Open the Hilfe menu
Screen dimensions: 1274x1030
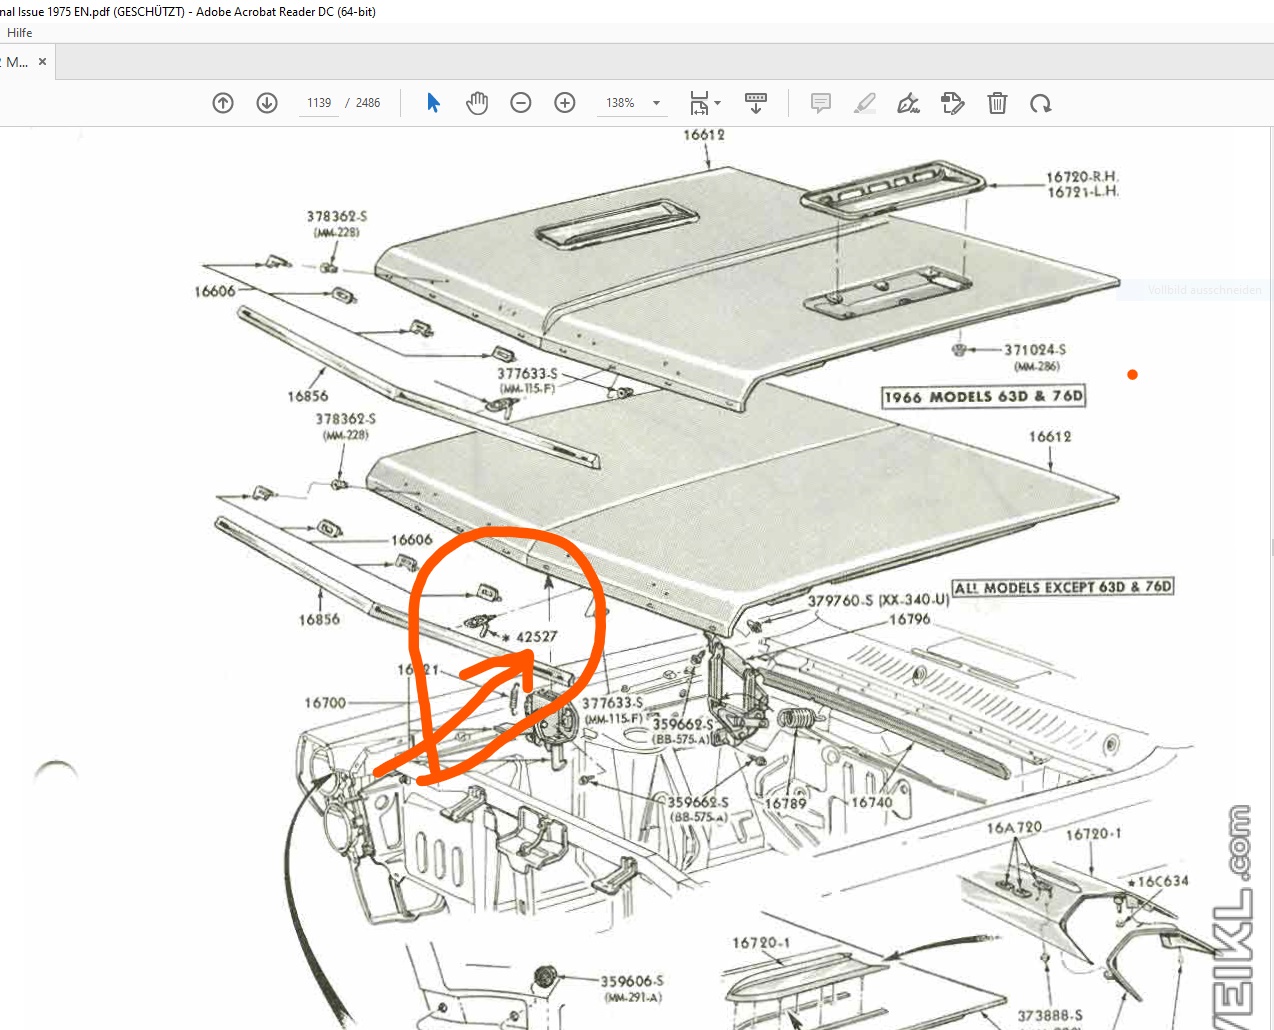click(x=19, y=32)
